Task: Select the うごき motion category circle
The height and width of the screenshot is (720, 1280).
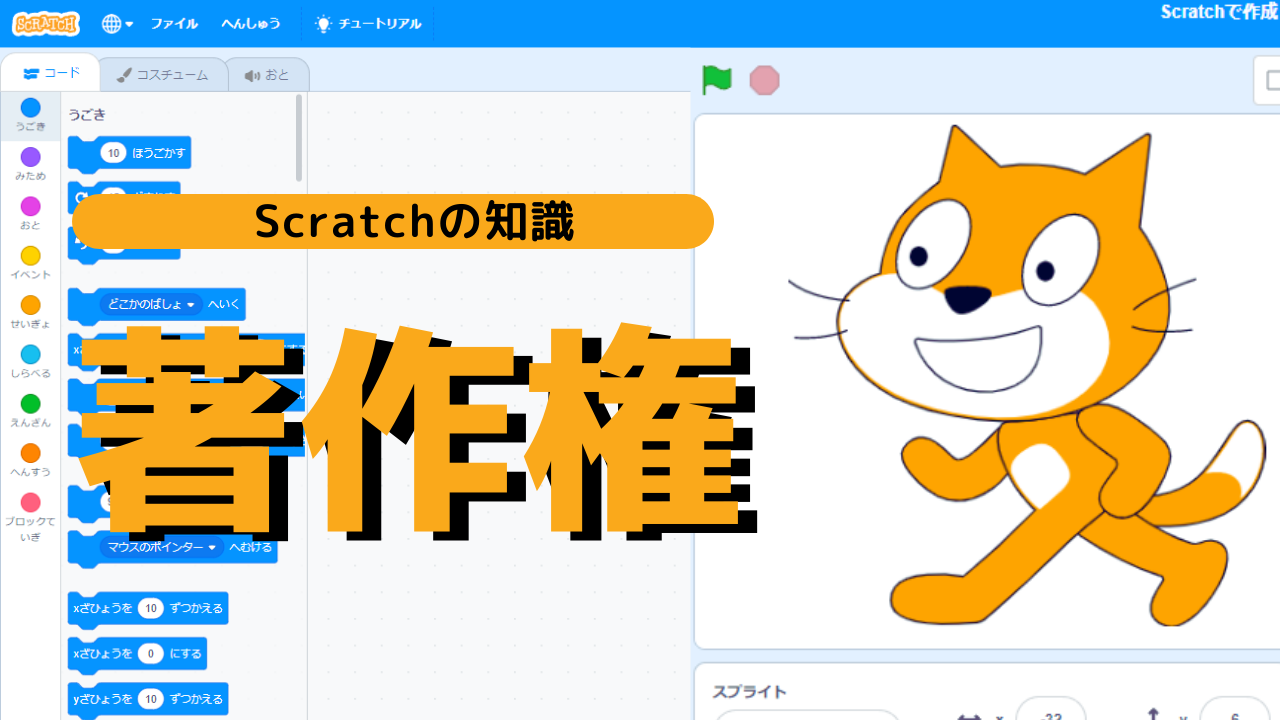Action: (x=31, y=108)
